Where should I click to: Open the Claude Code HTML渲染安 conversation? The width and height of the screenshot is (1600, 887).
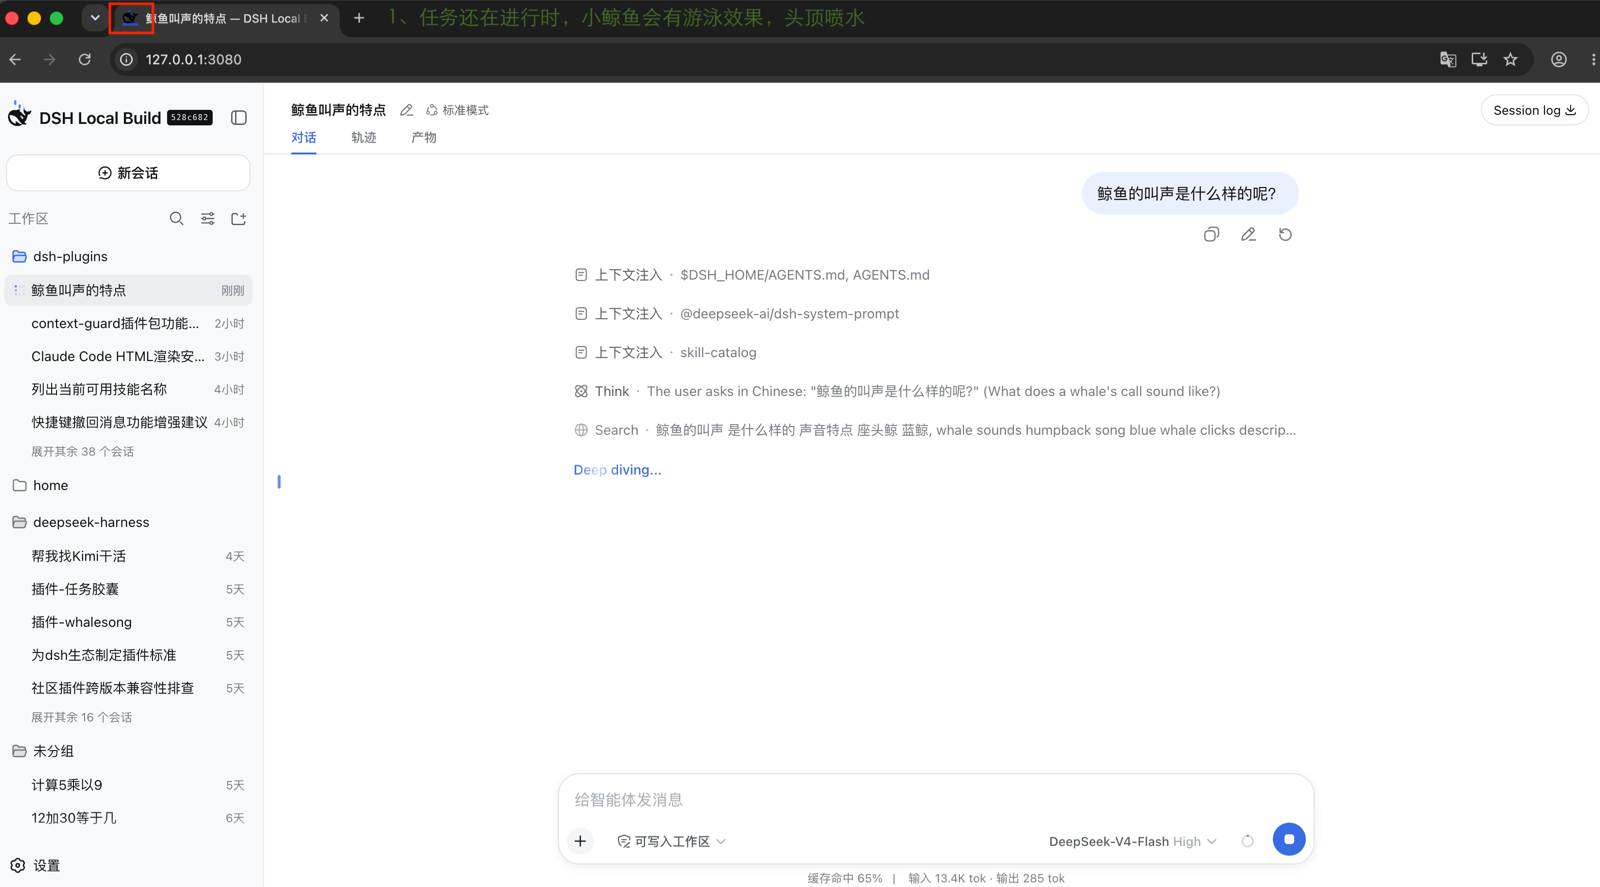(128, 356)
